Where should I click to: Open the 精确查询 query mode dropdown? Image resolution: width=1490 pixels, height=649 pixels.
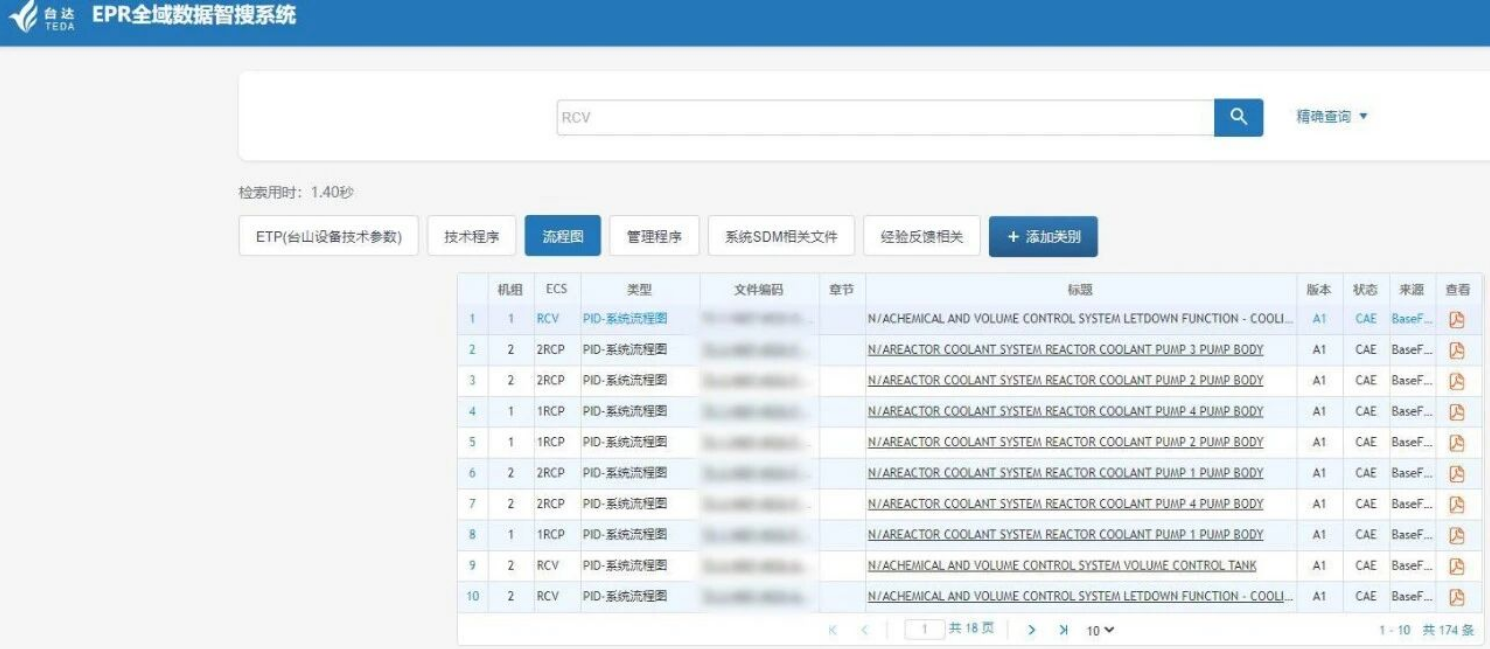click(1331, 117)
